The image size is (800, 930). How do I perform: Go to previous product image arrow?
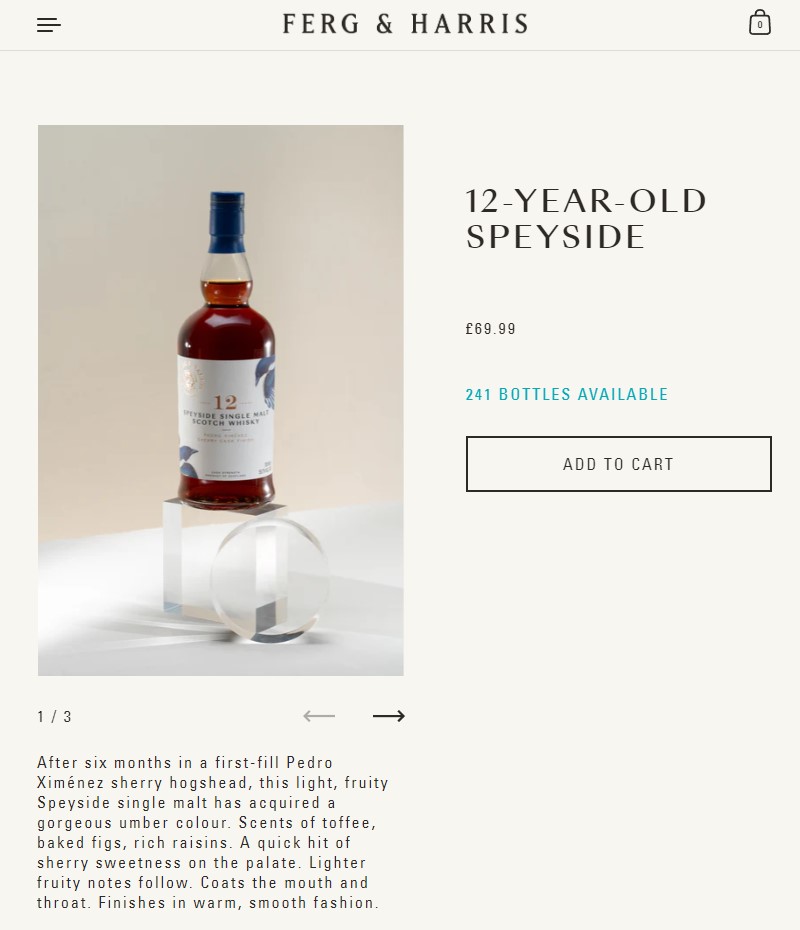click(319, 716)
